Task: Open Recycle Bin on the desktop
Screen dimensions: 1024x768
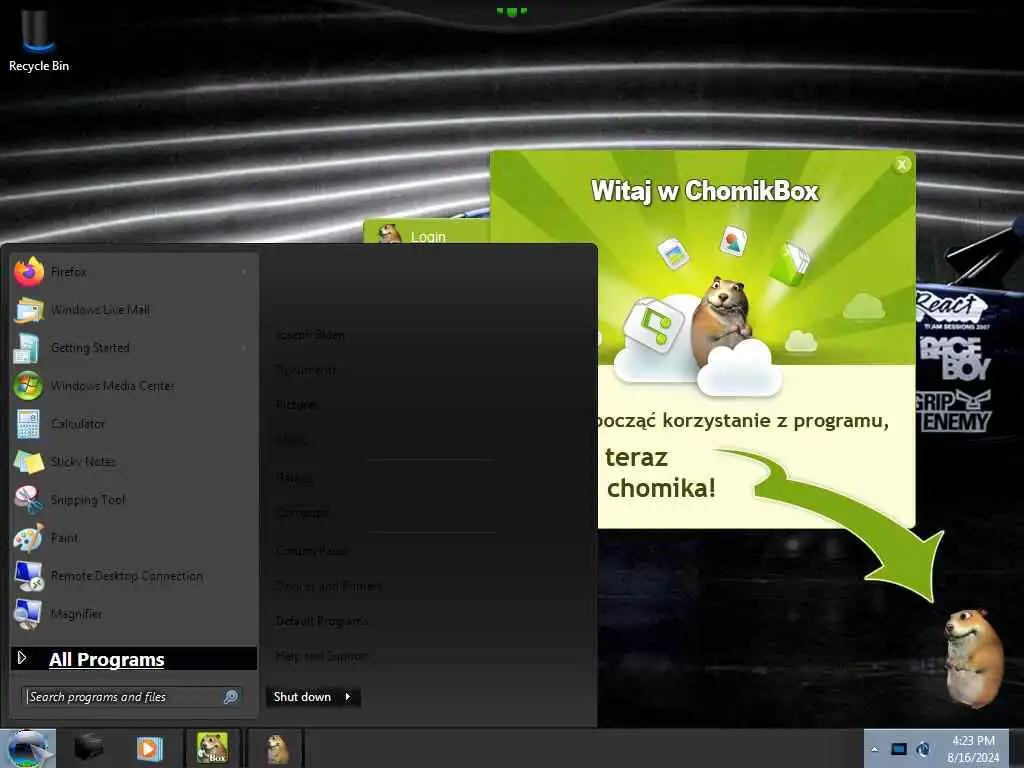Action: (39, 40)
